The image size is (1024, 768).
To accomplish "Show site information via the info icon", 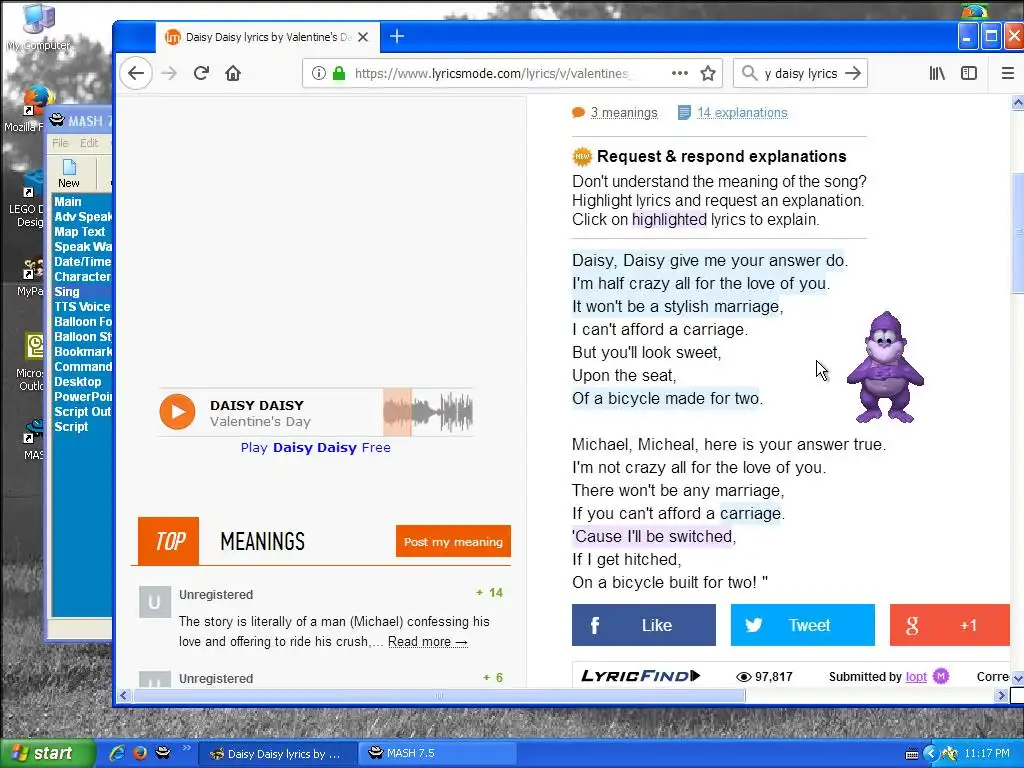I will (318, 73).
